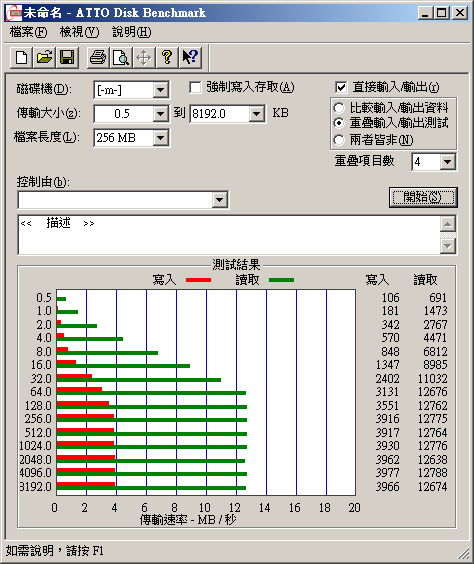Click the read value 12638 for 2048.0

coord(433,460)
